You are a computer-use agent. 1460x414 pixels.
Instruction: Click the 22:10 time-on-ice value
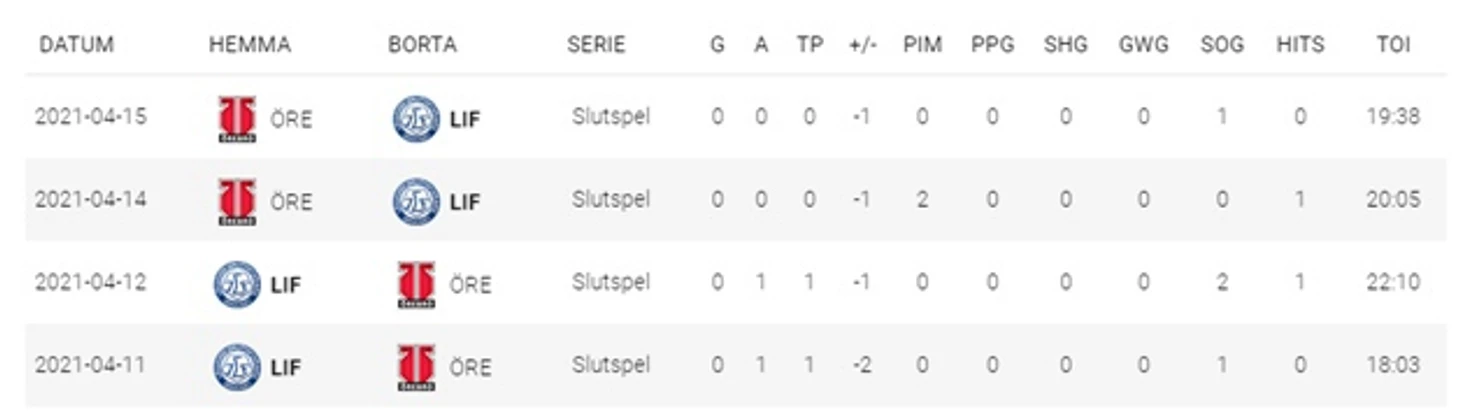pos(1393,283)
